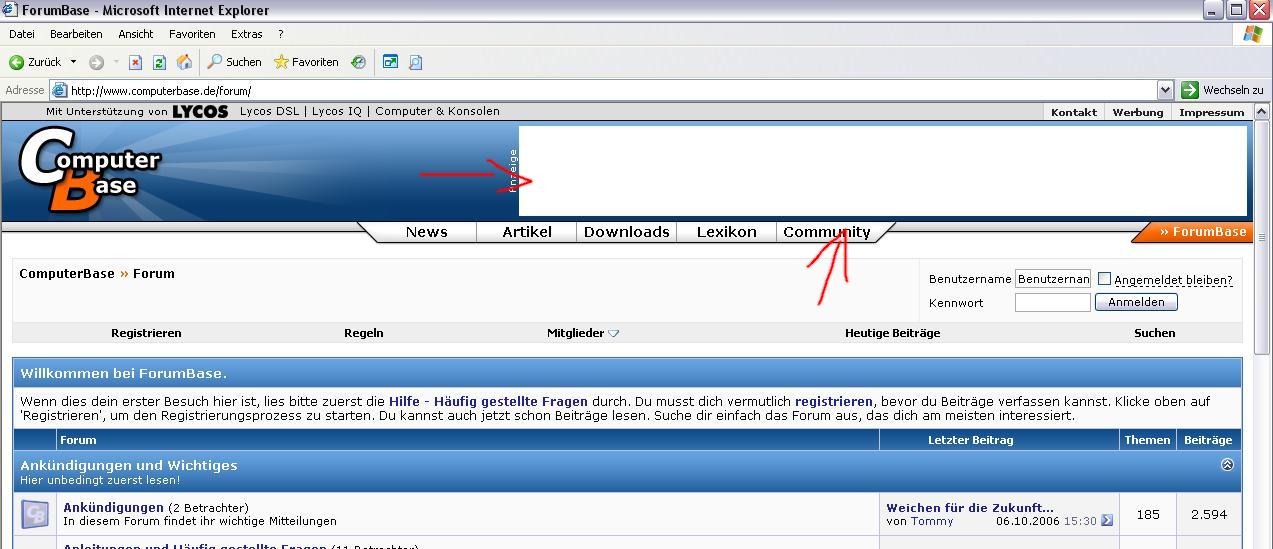Open the ? help menu

point(281,34)
